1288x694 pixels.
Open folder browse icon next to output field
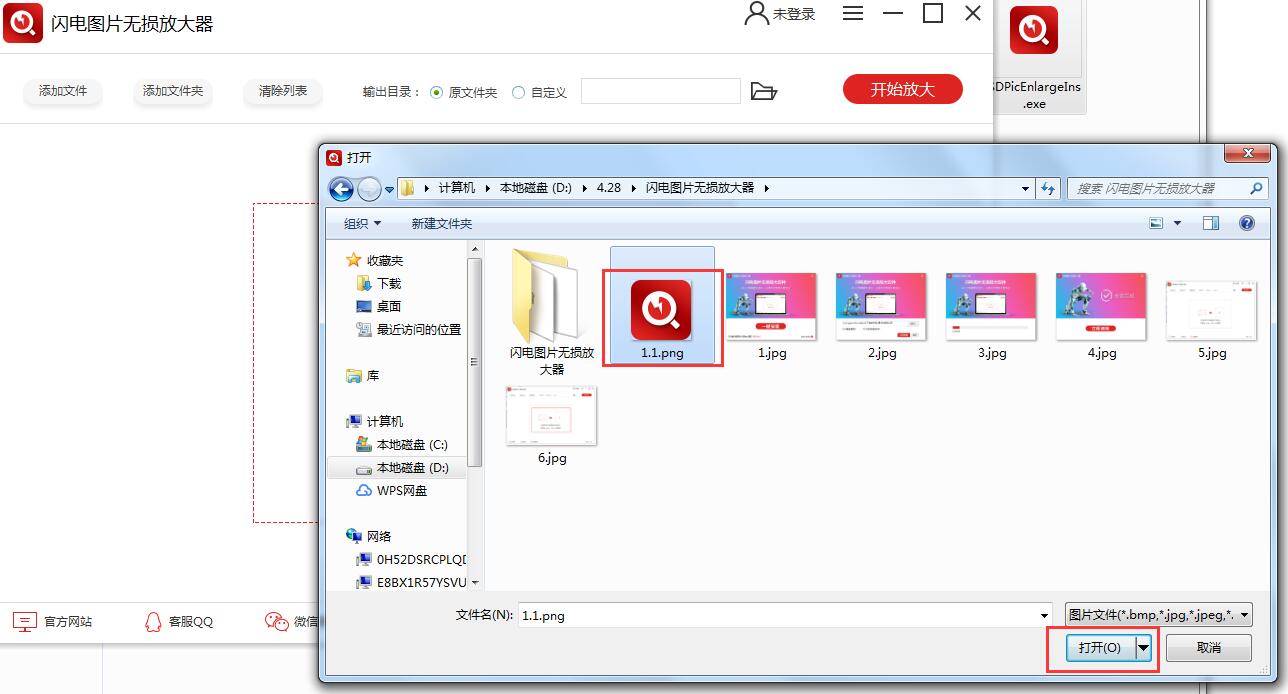tap(764, 90)
